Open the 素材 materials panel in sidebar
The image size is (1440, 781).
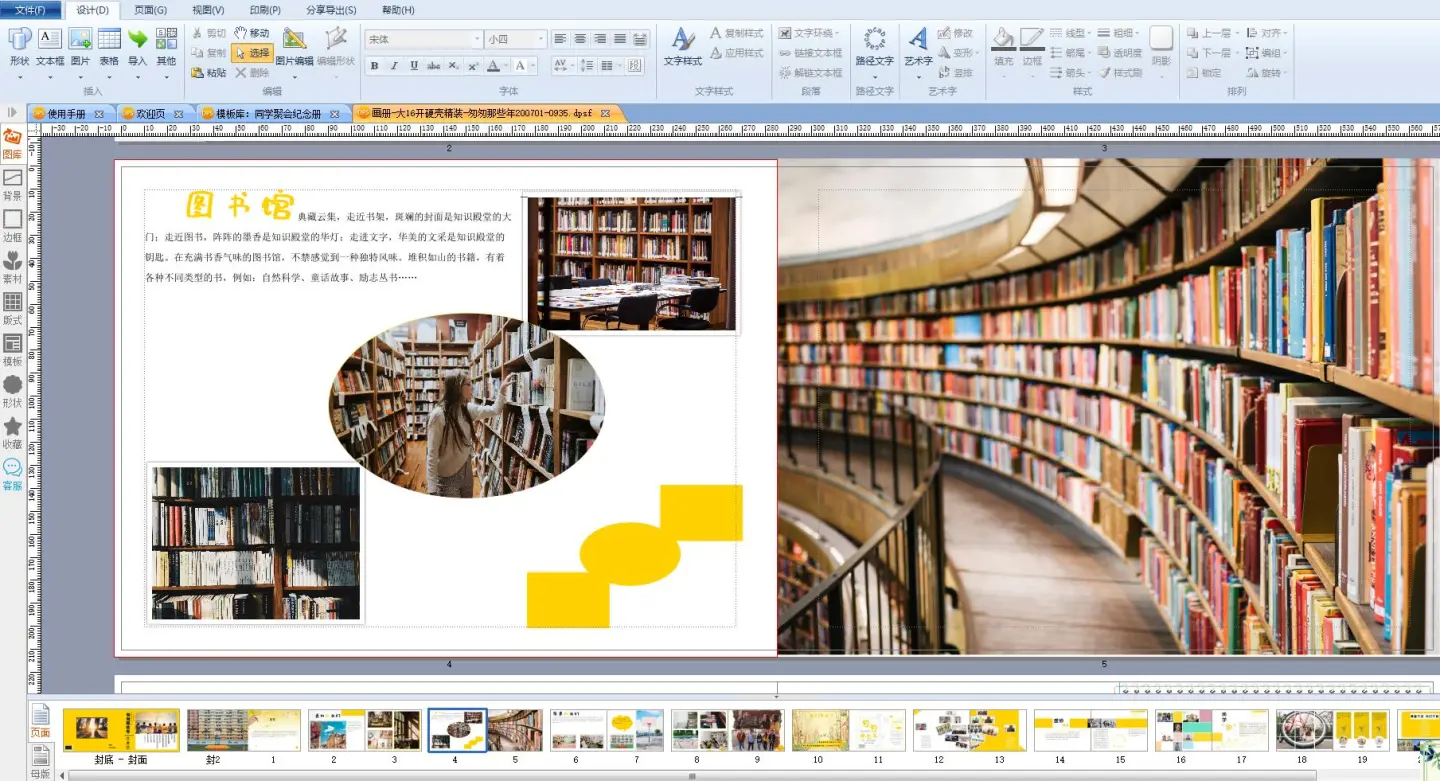coord(12,266)
